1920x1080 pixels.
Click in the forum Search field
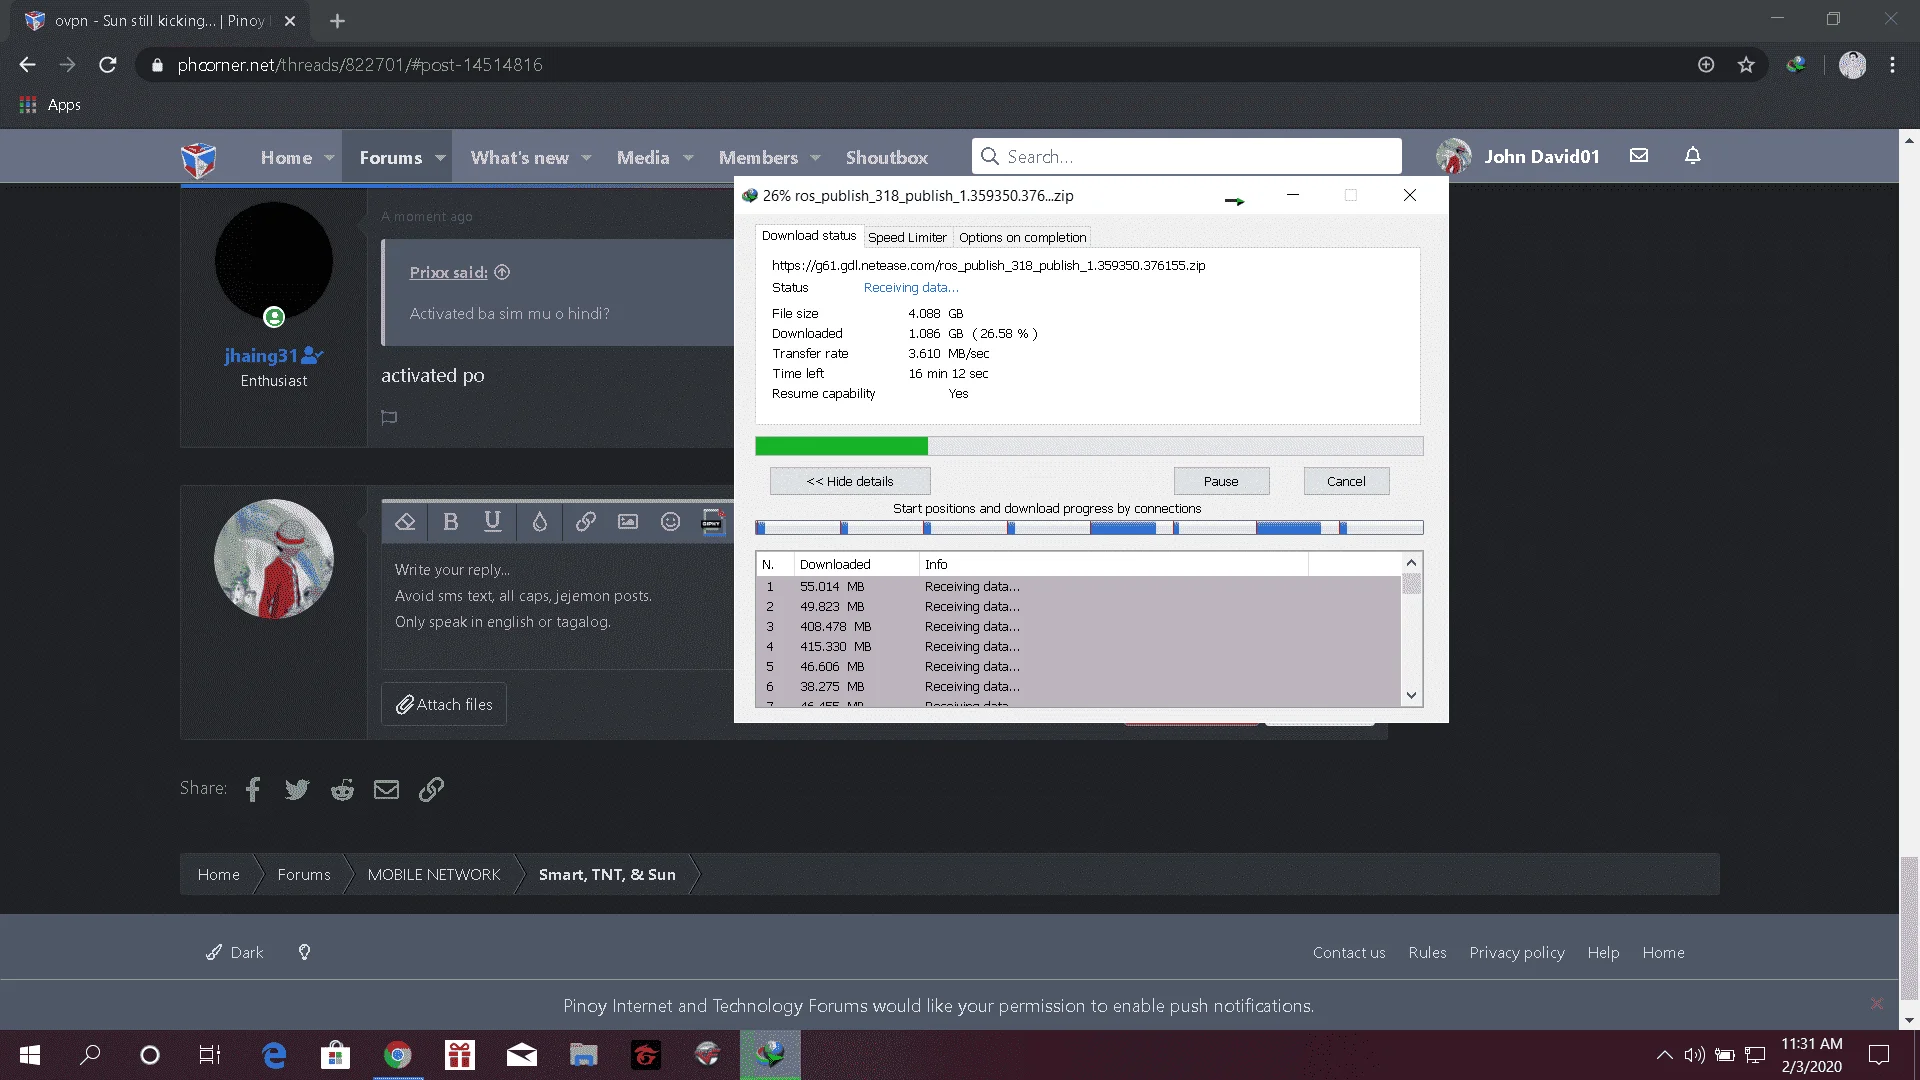tap(1187, 157)
